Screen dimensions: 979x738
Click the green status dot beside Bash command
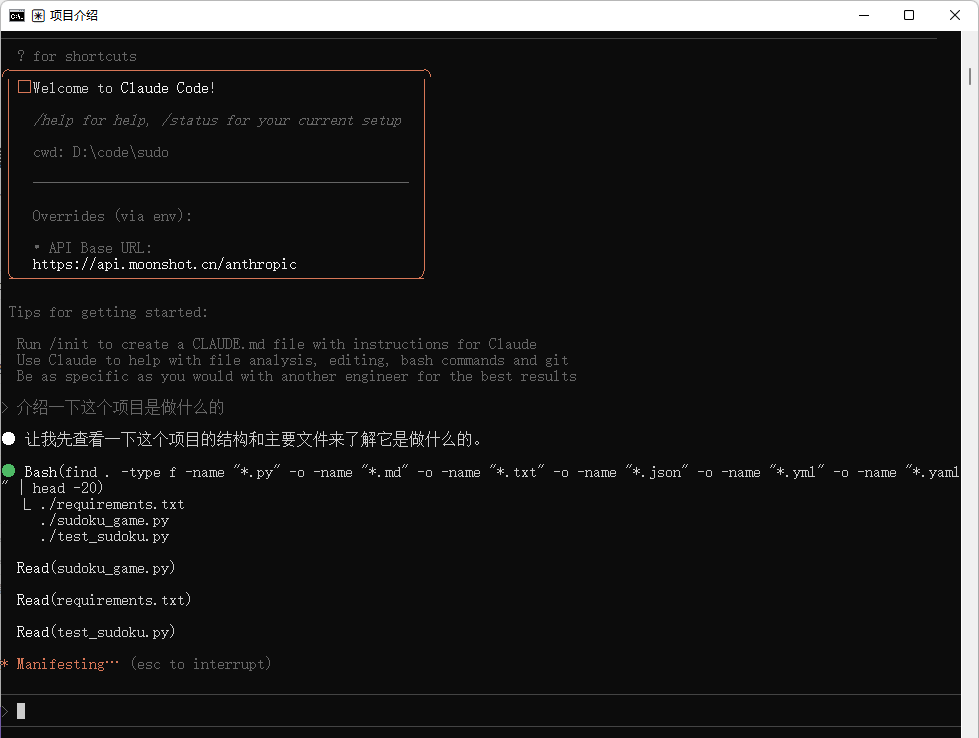coord(9,471)
